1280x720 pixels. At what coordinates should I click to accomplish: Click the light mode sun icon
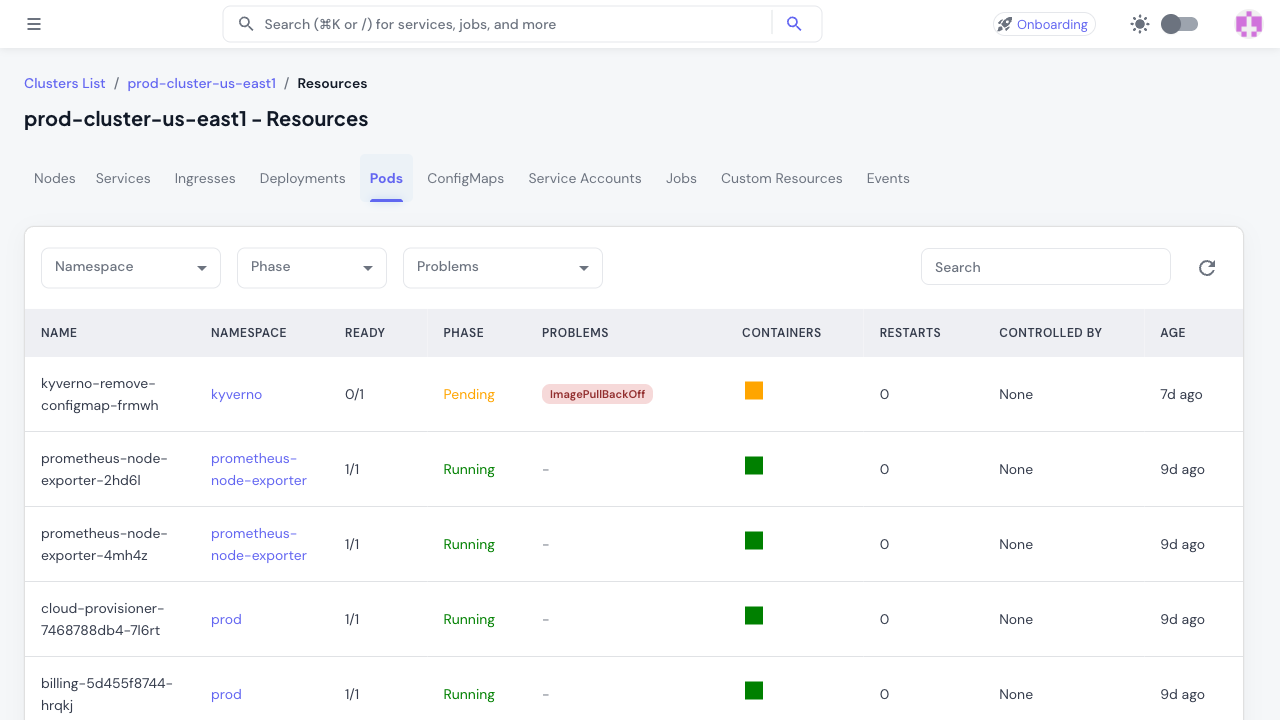pos(1139,23)
